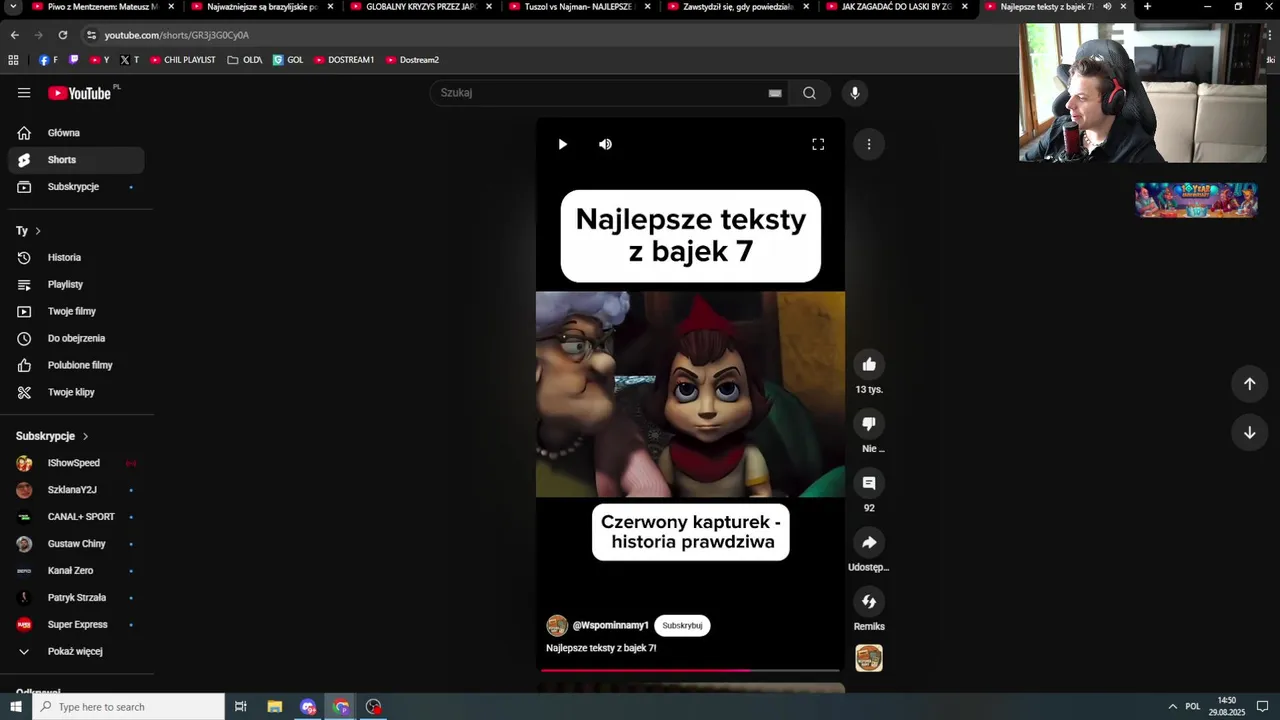Viewport: 1280px width, 720px height.
Task: Click the Remiks remix icon
Action: pyautogui.click(x=869, y=601)
